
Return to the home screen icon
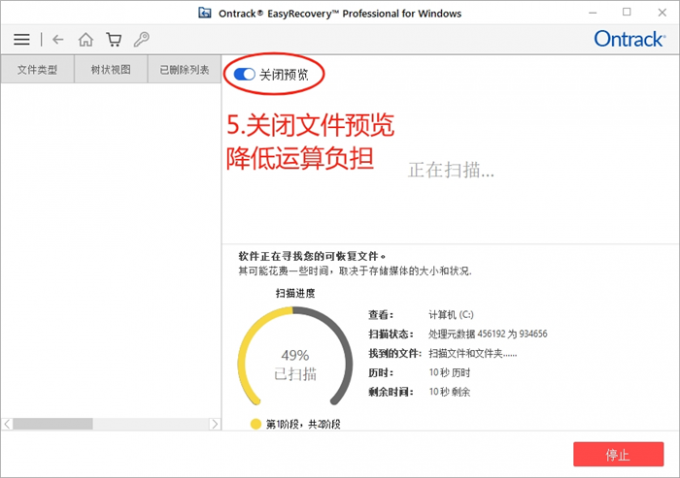point(85,40)
